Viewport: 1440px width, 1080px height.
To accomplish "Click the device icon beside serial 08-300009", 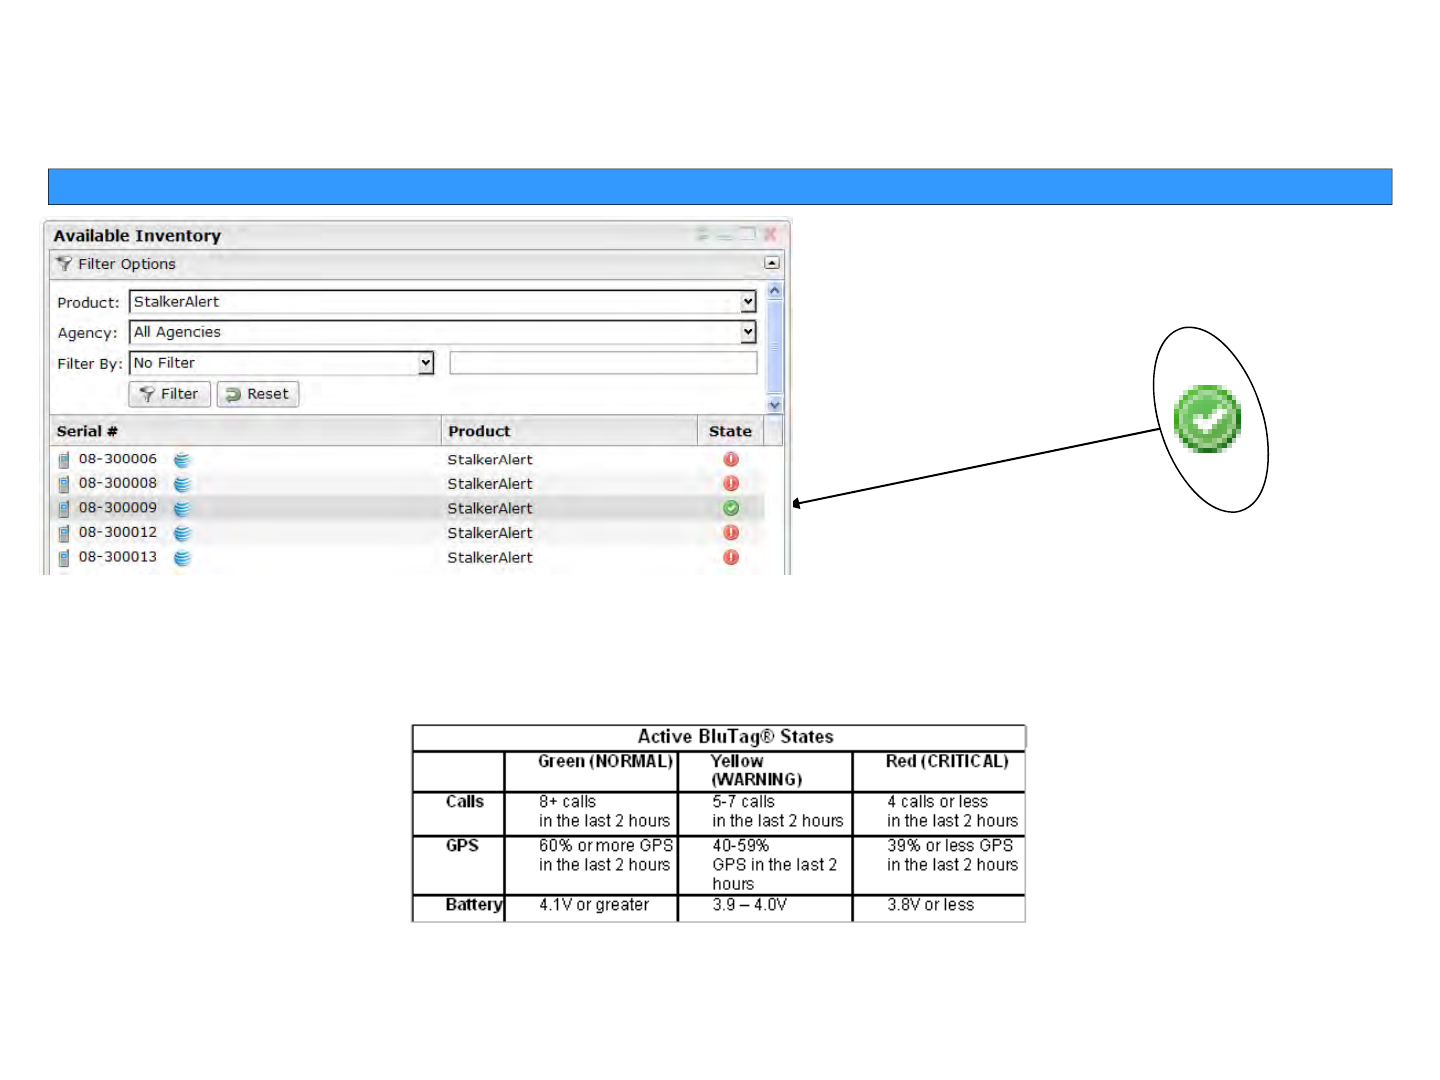I will pos(64,509).
